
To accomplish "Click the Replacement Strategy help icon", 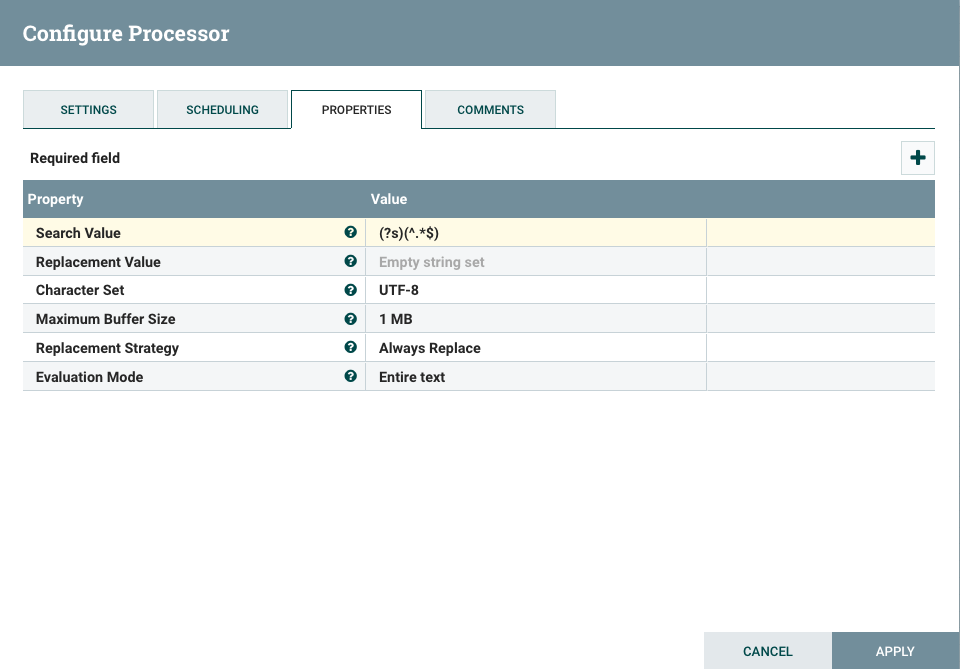I will (x=351, y=348).
